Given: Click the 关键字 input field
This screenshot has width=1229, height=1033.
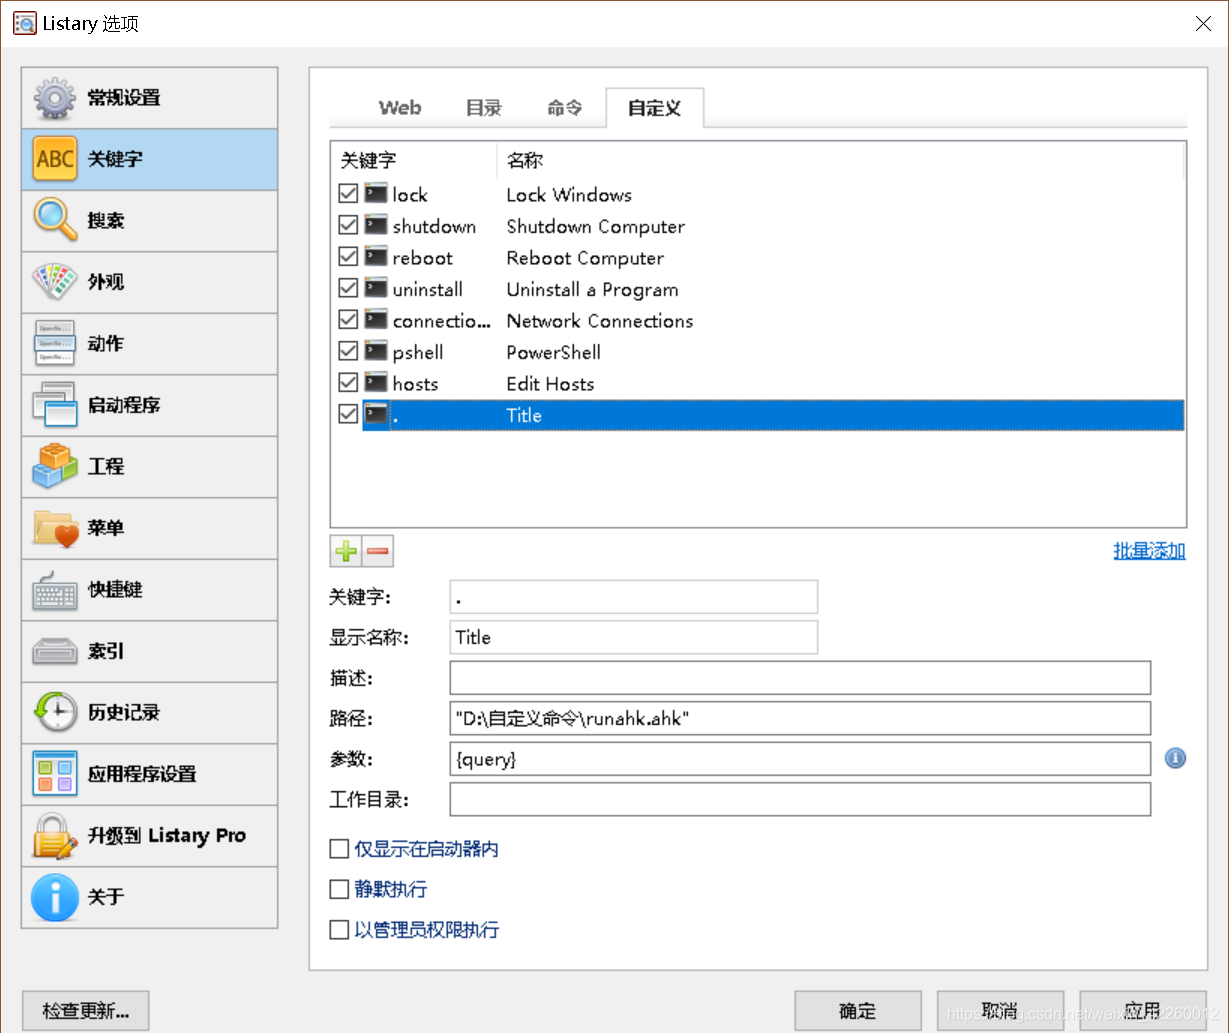Looking at the screenshot, I should 634,597.
